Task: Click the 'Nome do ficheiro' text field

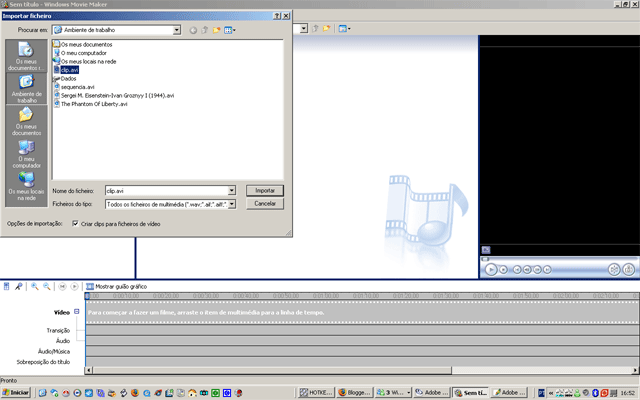Action: click(x=167, y=191)
